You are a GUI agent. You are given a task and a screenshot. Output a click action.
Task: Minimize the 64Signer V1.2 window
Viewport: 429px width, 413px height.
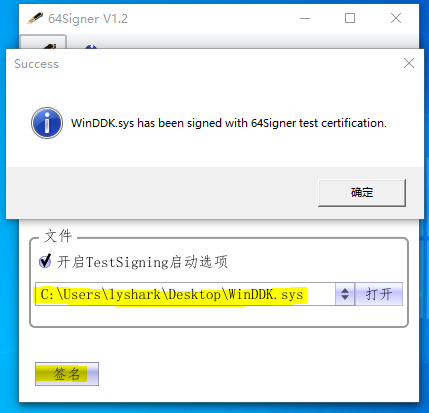305,18
